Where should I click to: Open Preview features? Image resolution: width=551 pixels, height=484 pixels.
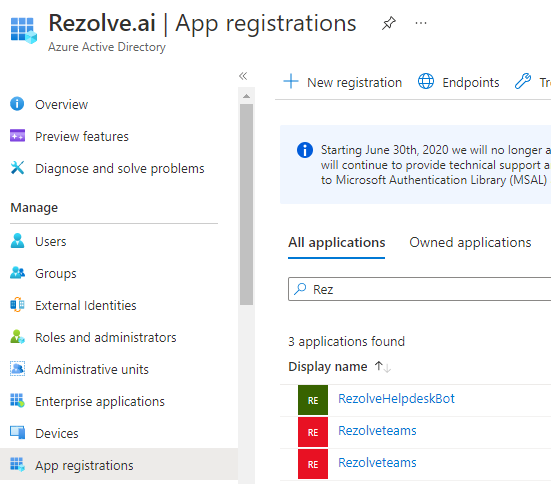pos(82,136)
